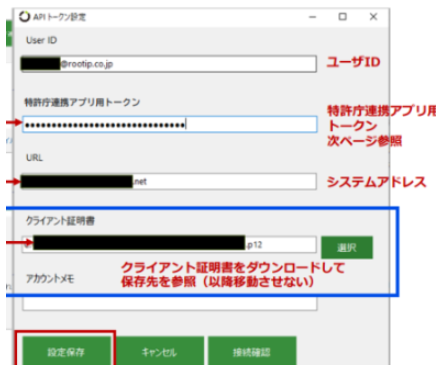Click the app icon in title bar
The image size is (436, 370).
[24, 17]
